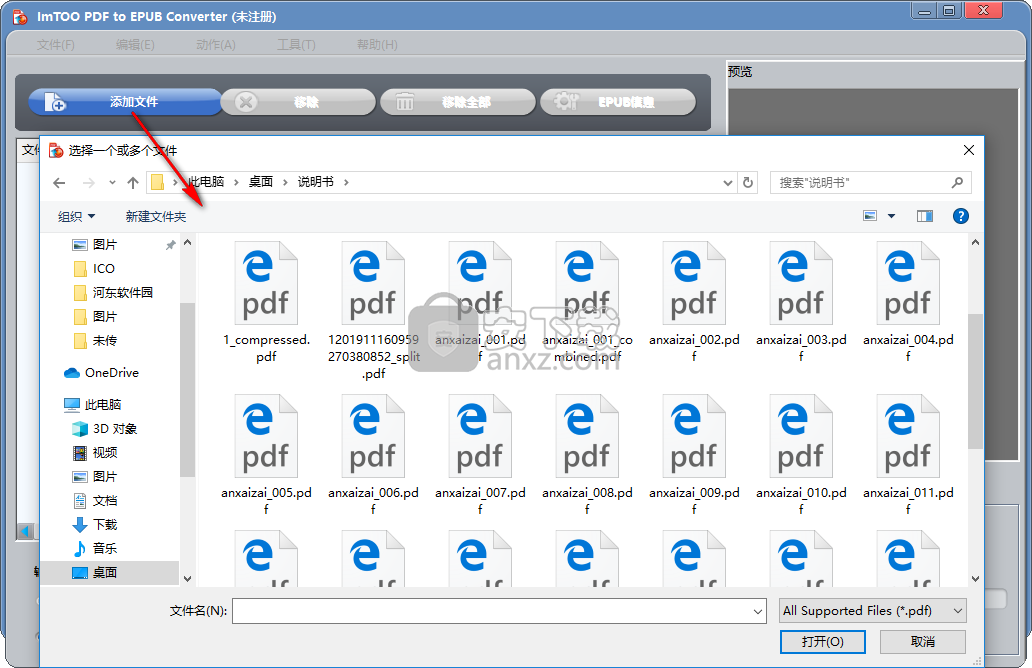Open the All Supported Files type dropdown
The height and width of the screenshot is (668, 1032).
[873, 611]
